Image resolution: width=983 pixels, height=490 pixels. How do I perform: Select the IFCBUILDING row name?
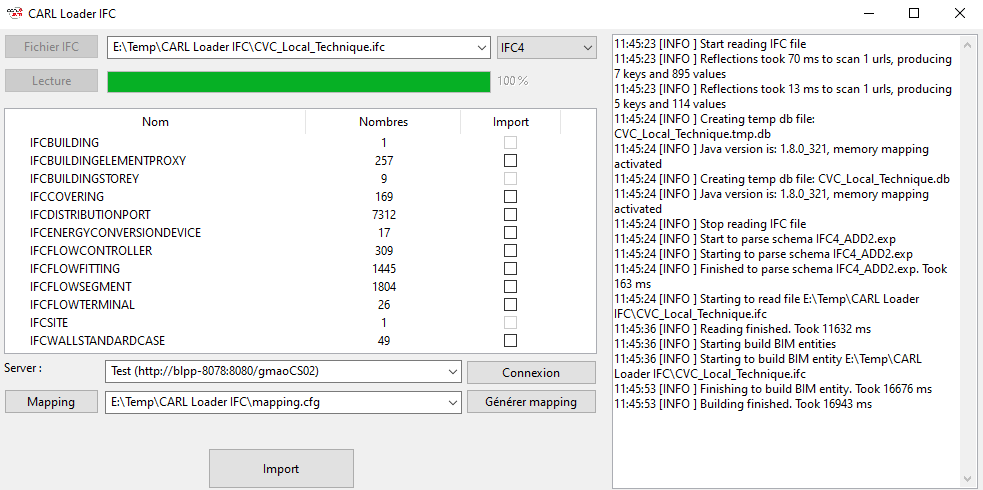coord(65,143)
